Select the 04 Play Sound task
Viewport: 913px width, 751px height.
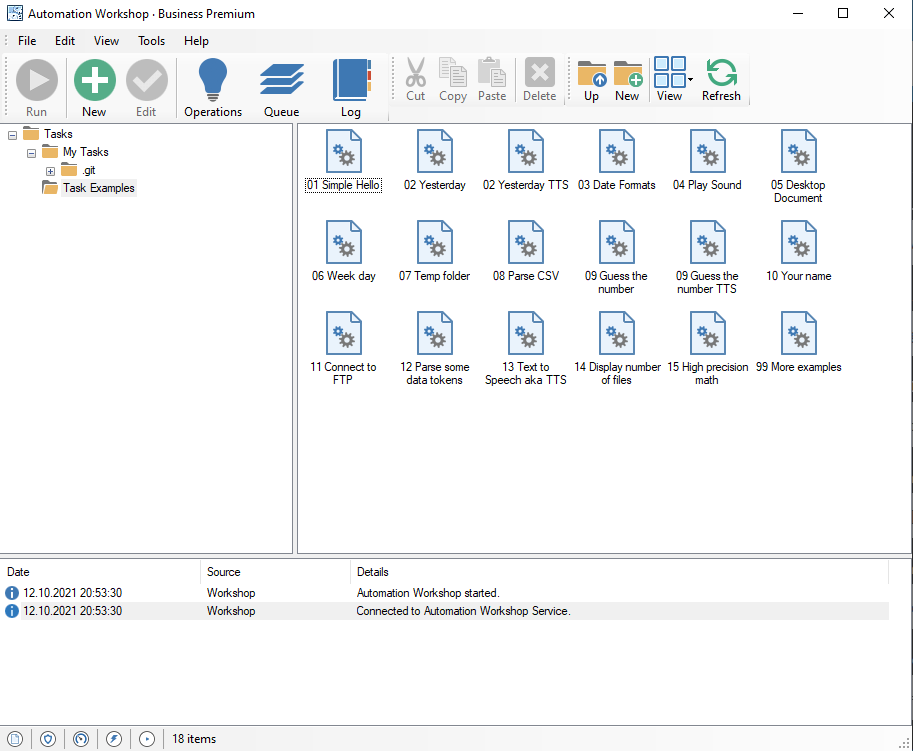click(707, 160)
